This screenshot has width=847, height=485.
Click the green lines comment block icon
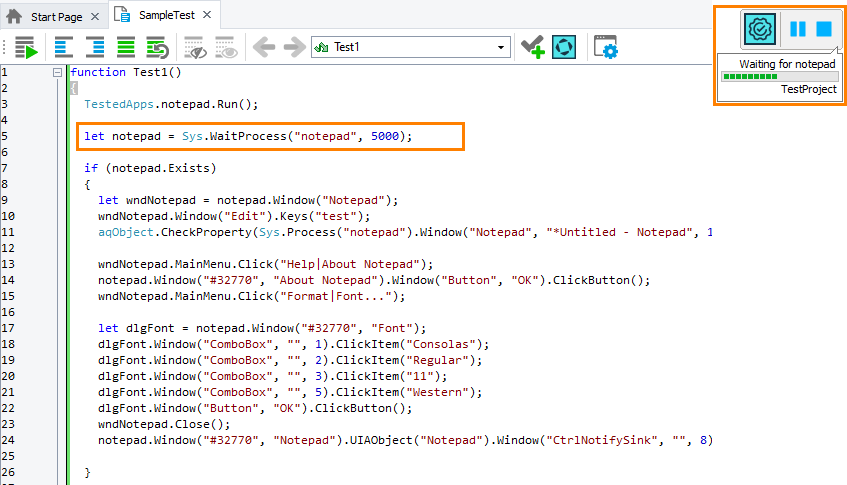pos(126,48)
